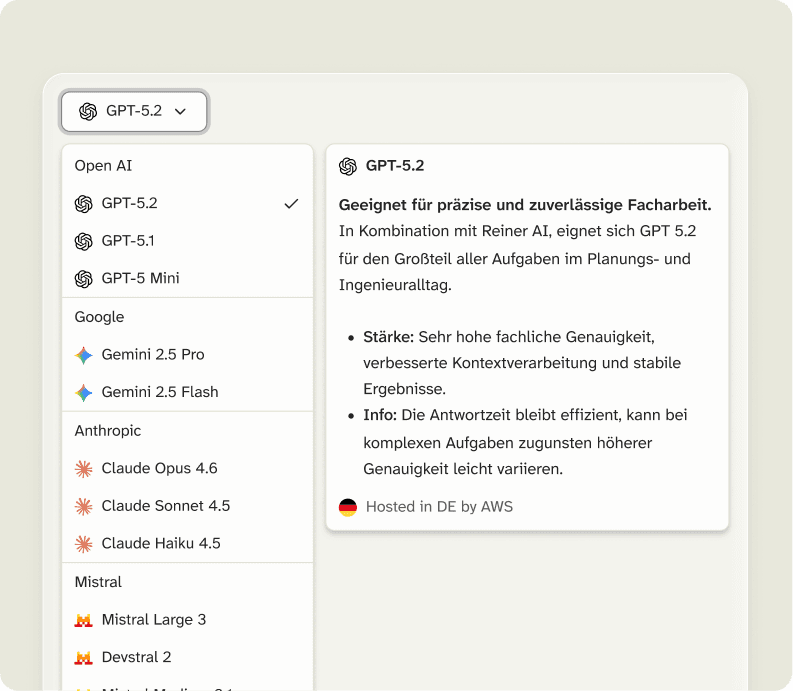Click the Anthropic burst icon beside Claude Haiku 4.5
Screen dimensions: 793x691
click(83, 544)
